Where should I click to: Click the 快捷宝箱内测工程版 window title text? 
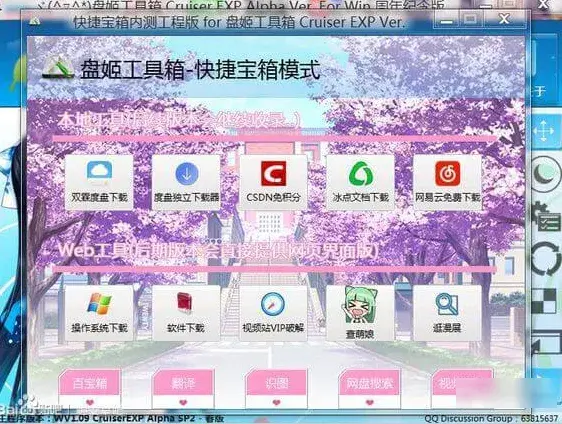tap(238, 22)
